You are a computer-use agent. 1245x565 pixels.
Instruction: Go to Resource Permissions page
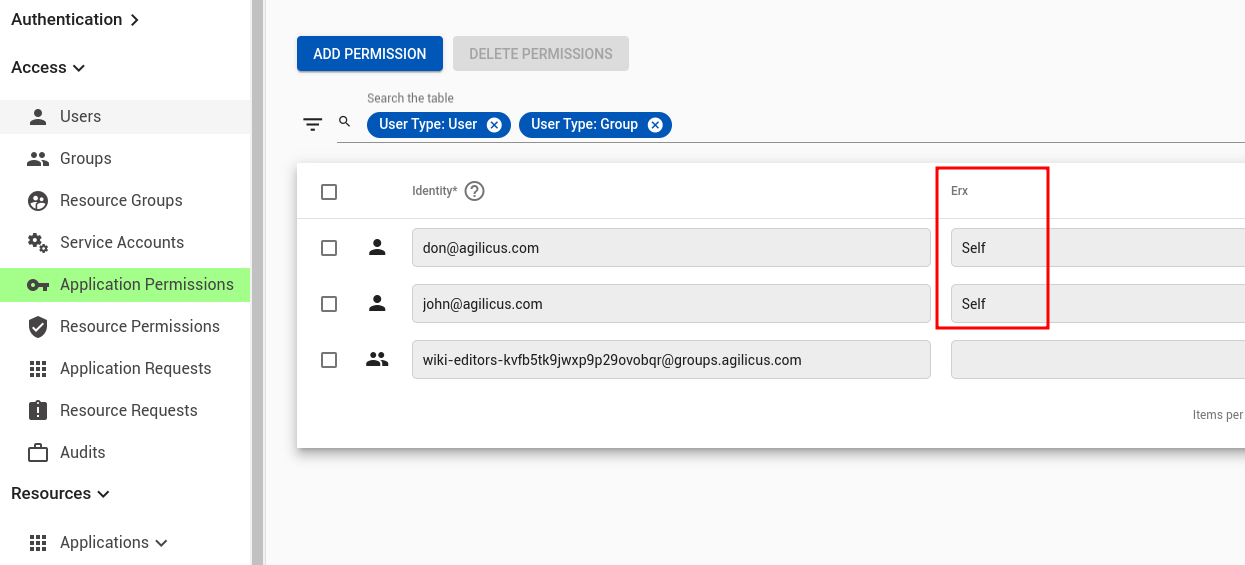(139, 326)
